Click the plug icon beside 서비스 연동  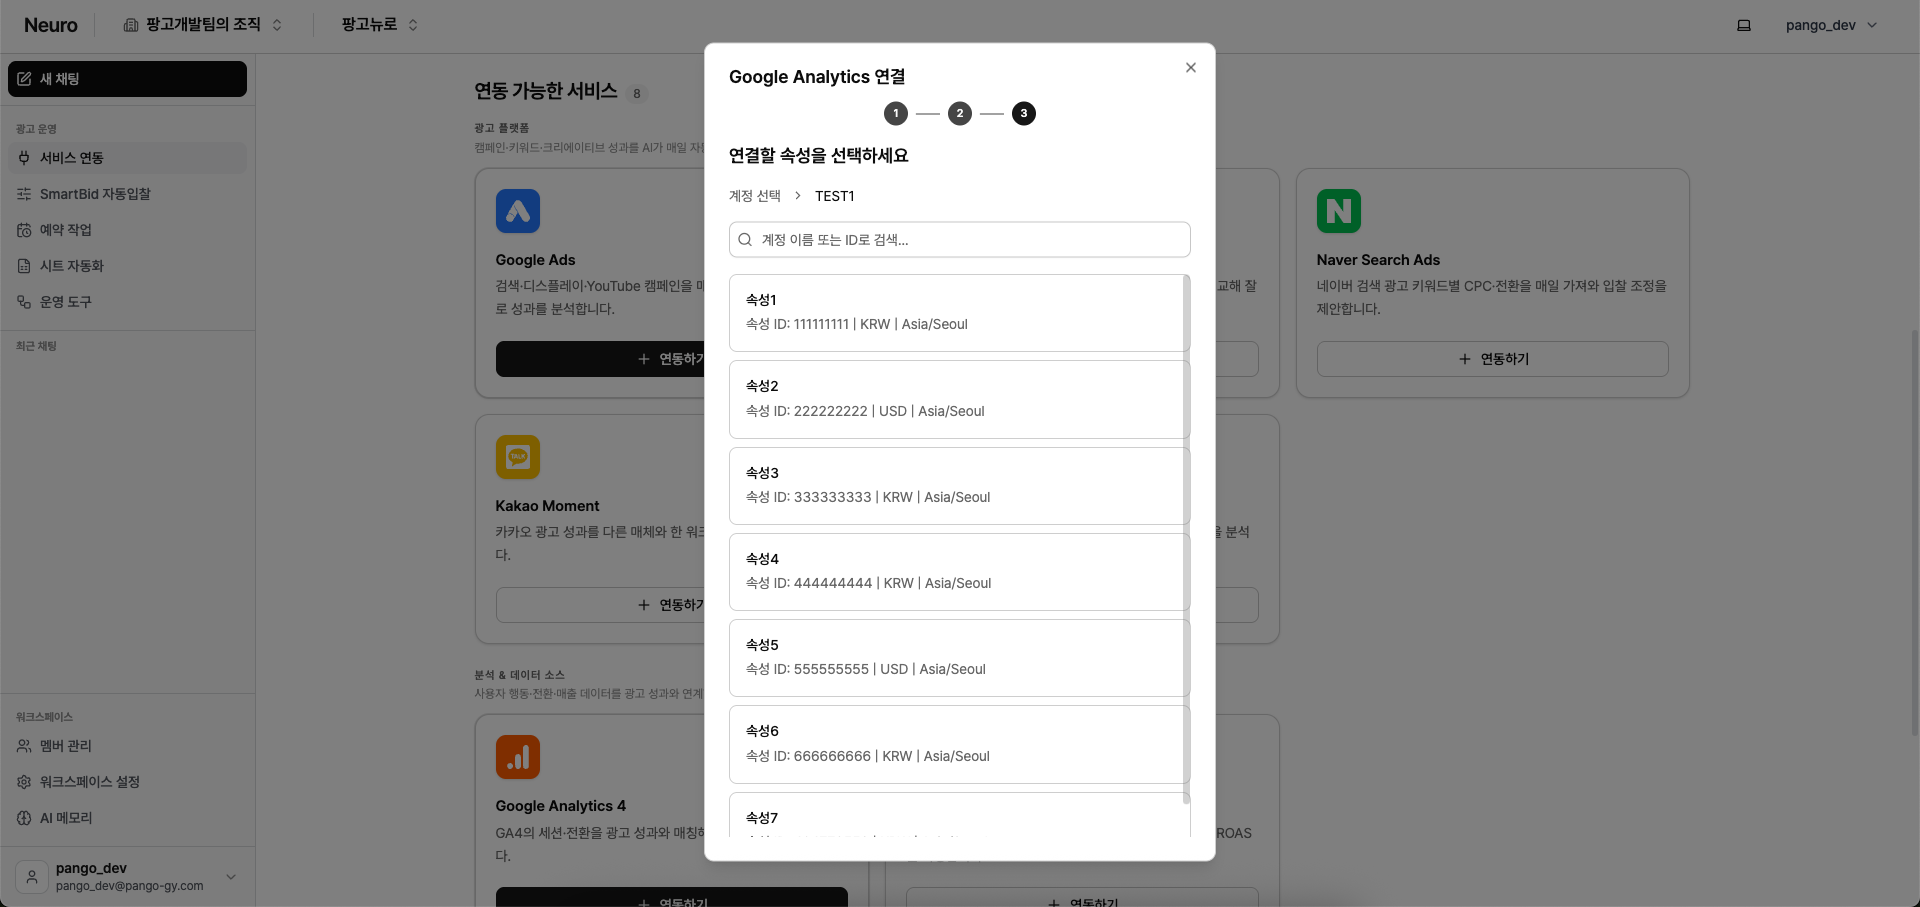click(24, 158)
